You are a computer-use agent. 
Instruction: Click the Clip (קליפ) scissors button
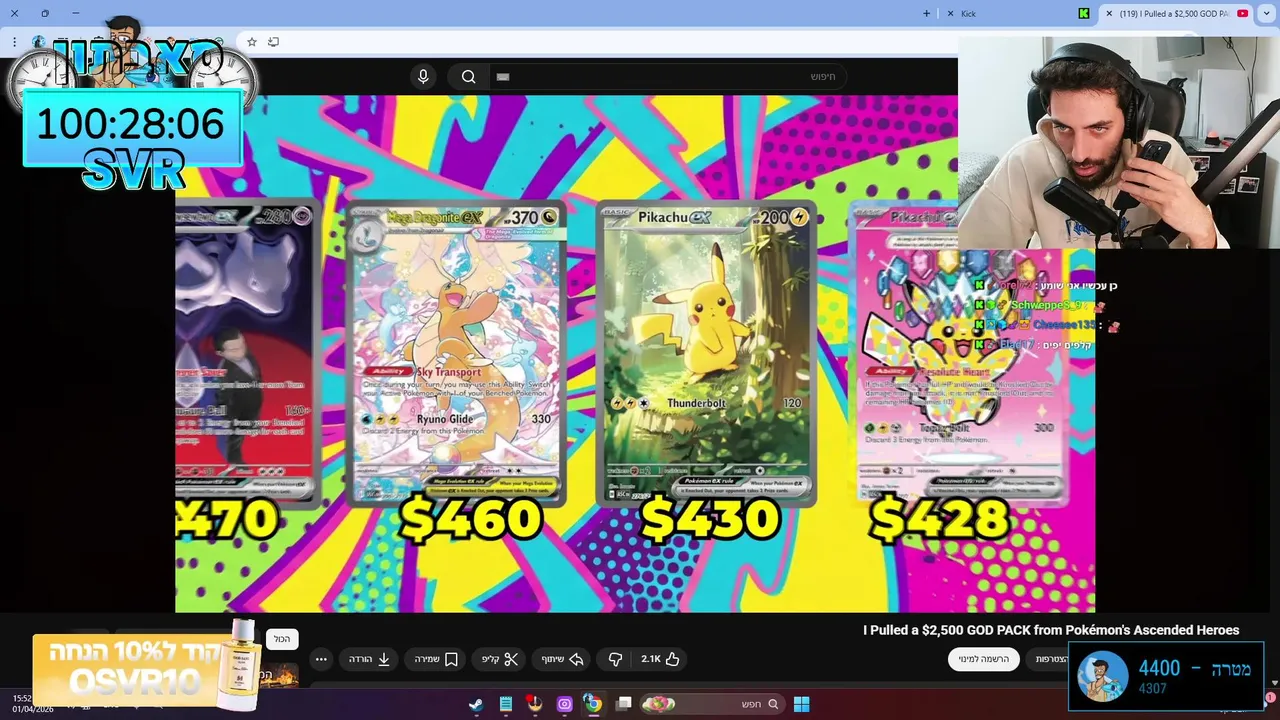tap(500, 659)
